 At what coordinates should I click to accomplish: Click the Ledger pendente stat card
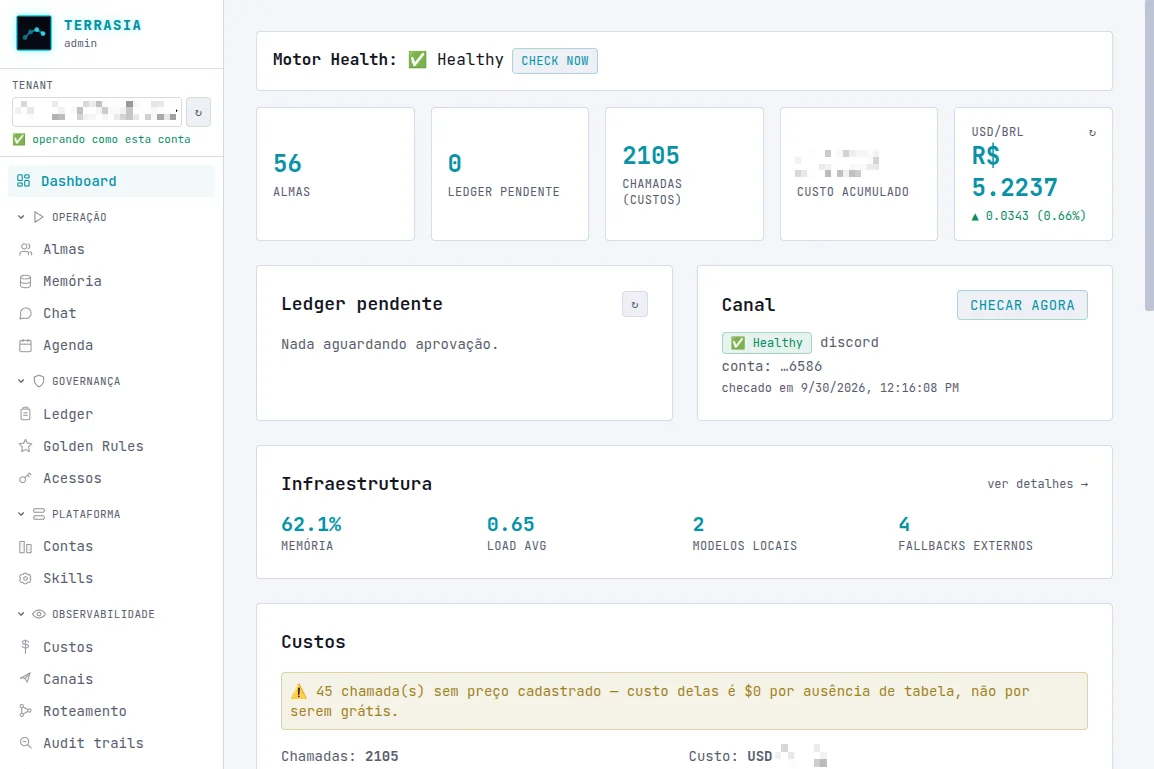pyautogui.click(x=510, y=174)
